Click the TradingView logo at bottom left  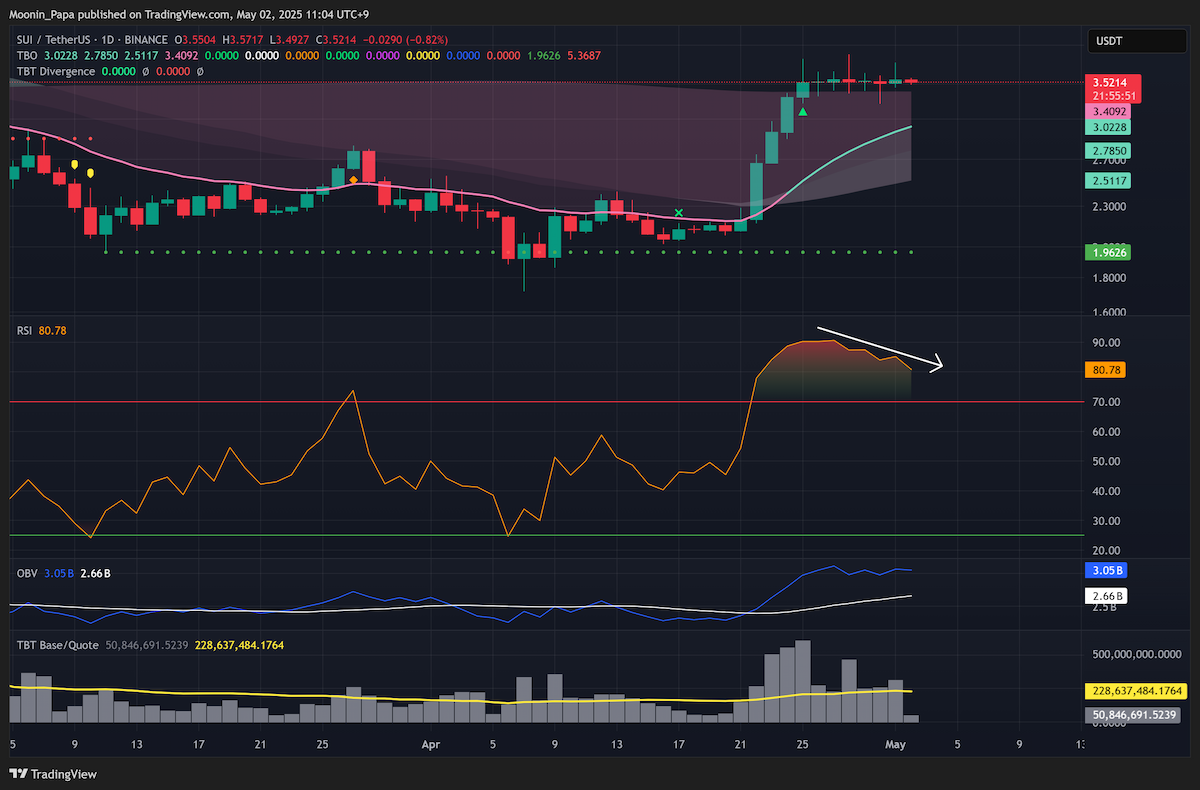46,773
